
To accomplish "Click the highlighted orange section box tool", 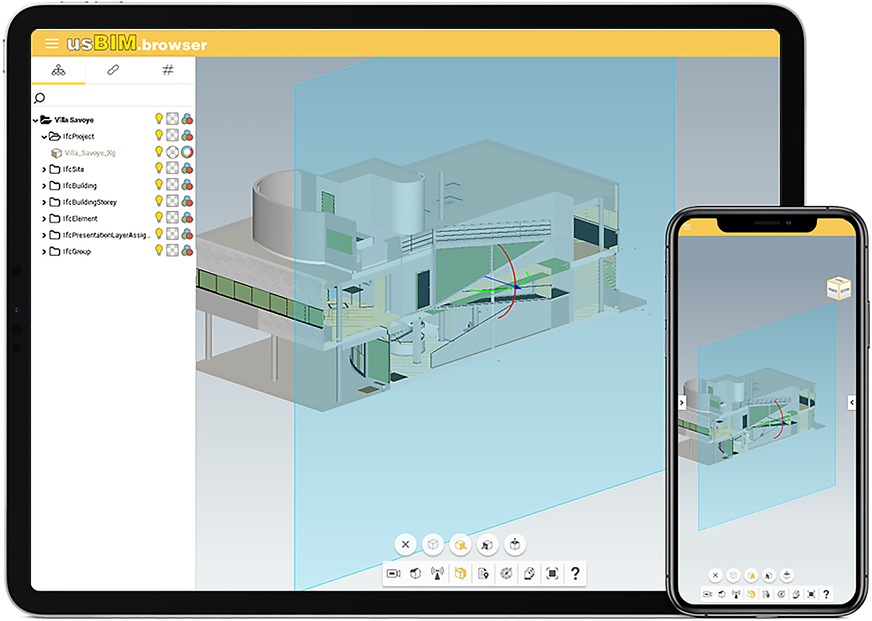I will pos(460,573).
